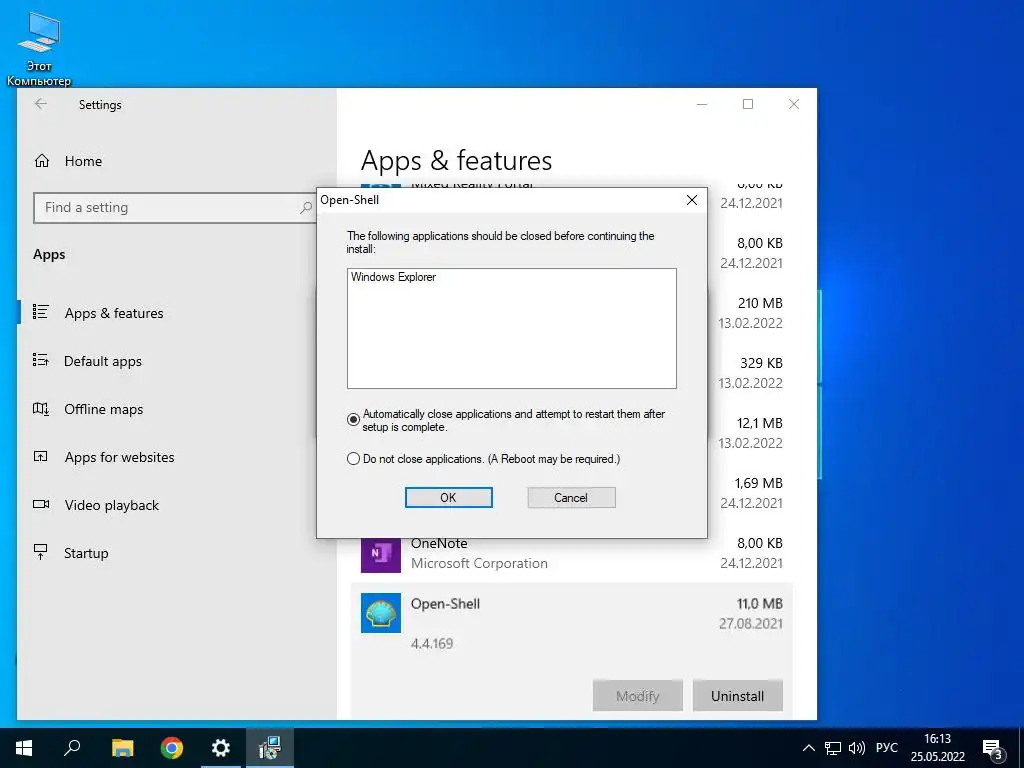Open network status tray icon
The image size is (1024, 768).
click(833, 748)
